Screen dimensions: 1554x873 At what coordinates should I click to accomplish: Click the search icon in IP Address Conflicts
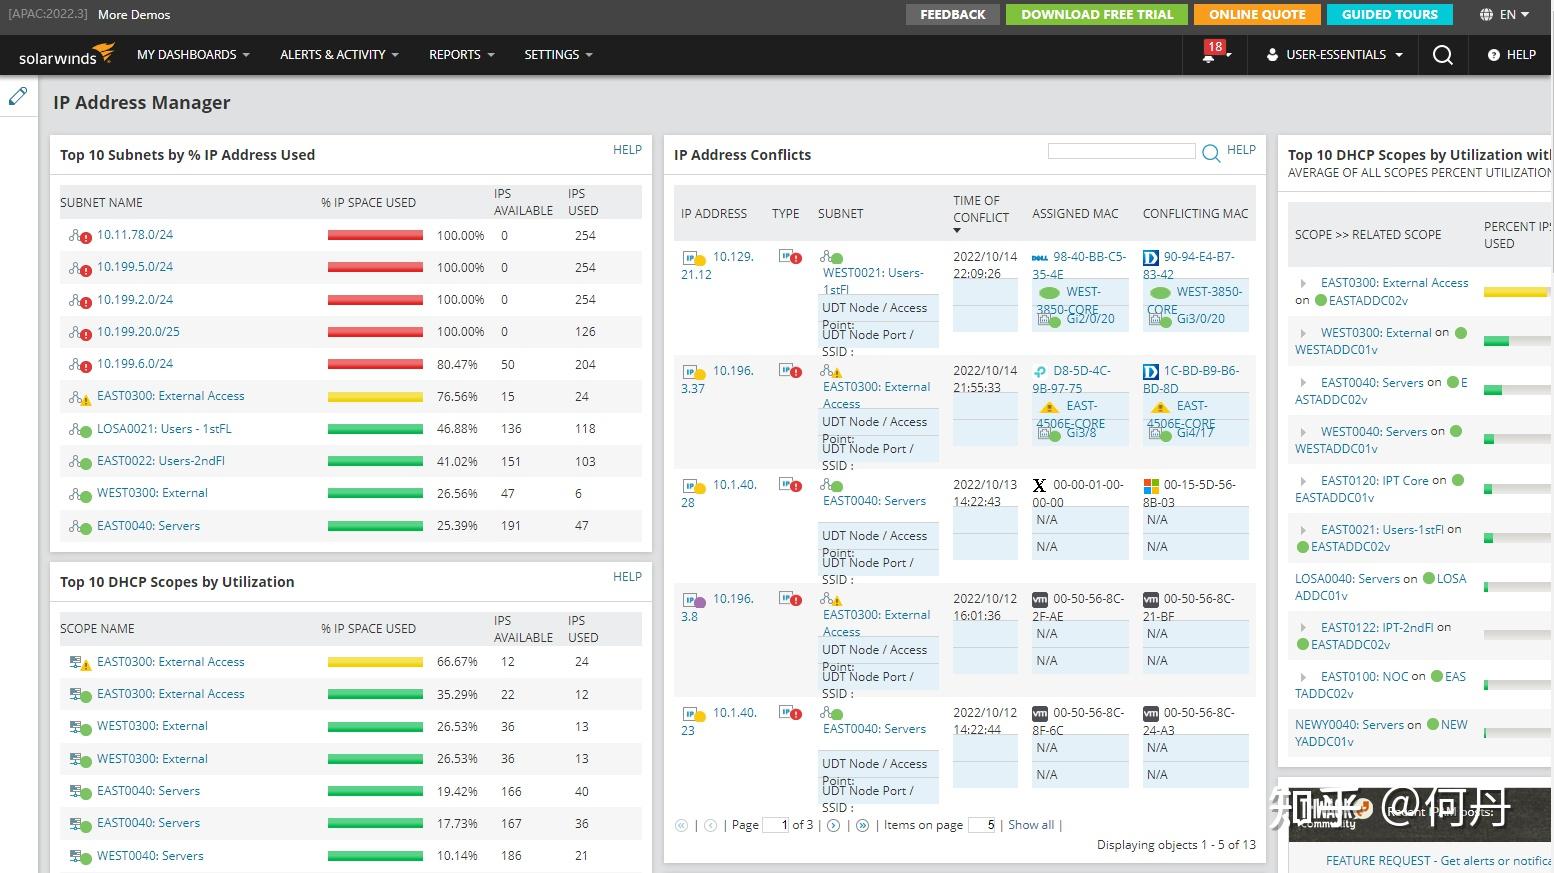pyautogui.click(x=1210, y=153)
